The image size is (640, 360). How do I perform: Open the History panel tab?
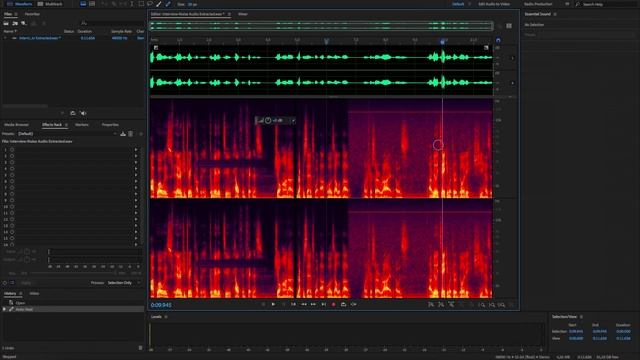click(x=10, y=293)
